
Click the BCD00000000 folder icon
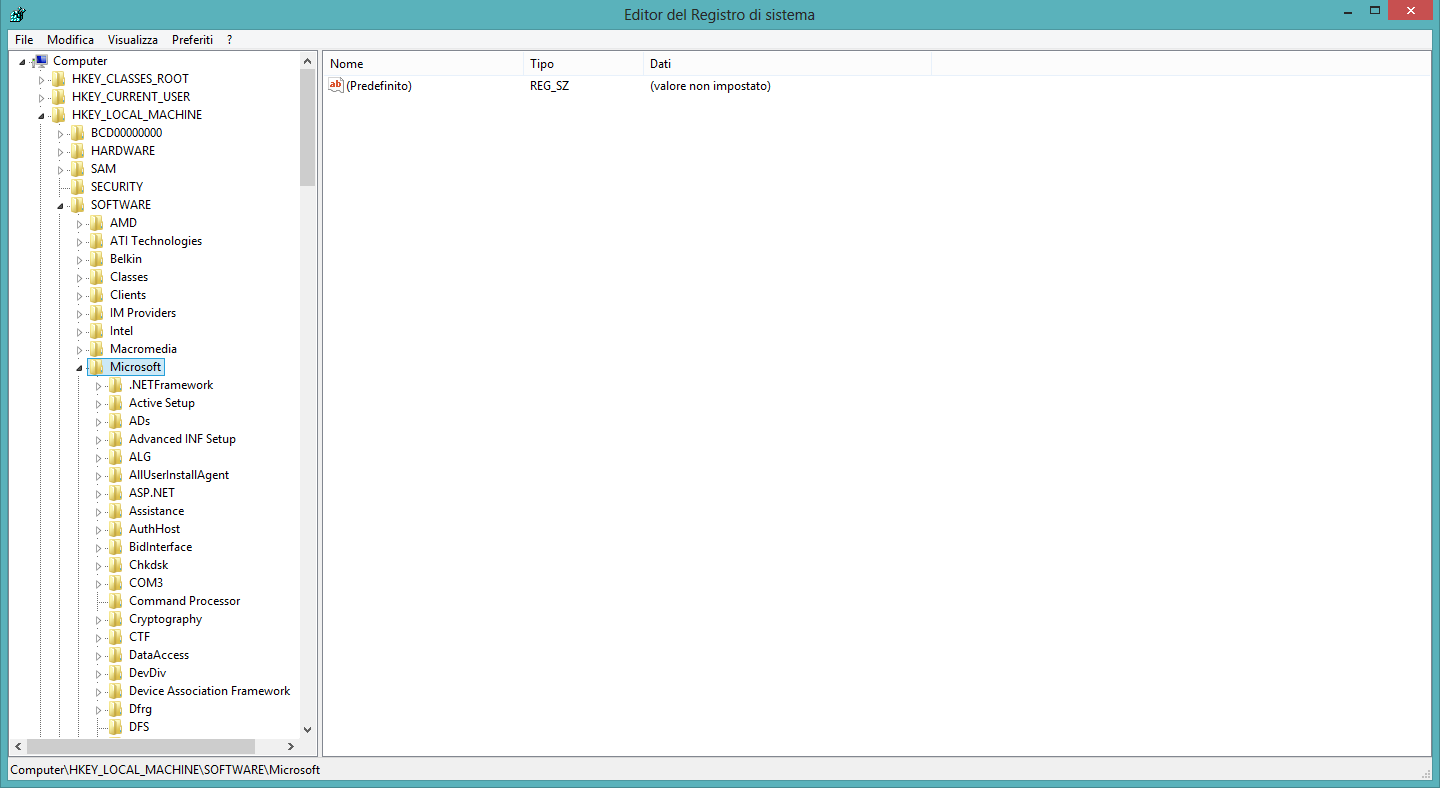[78, 133]
